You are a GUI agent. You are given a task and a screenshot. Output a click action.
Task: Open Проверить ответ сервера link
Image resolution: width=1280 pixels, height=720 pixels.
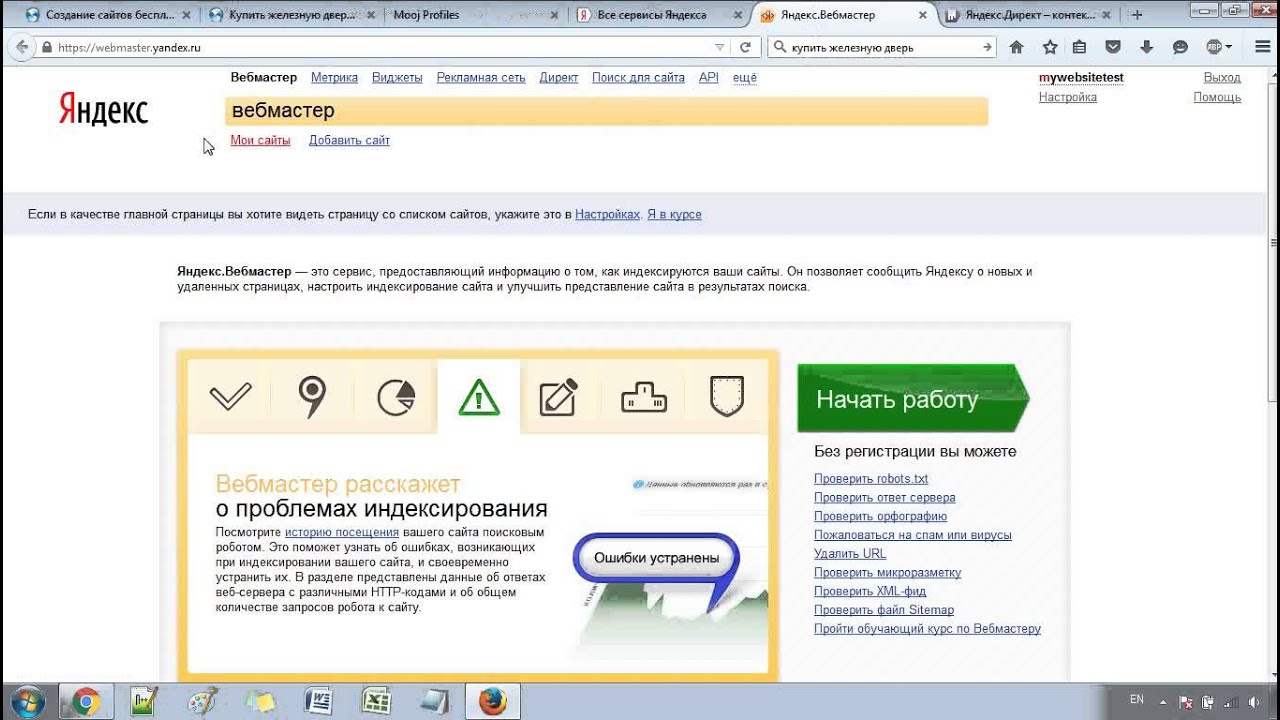tap(884, 497)
